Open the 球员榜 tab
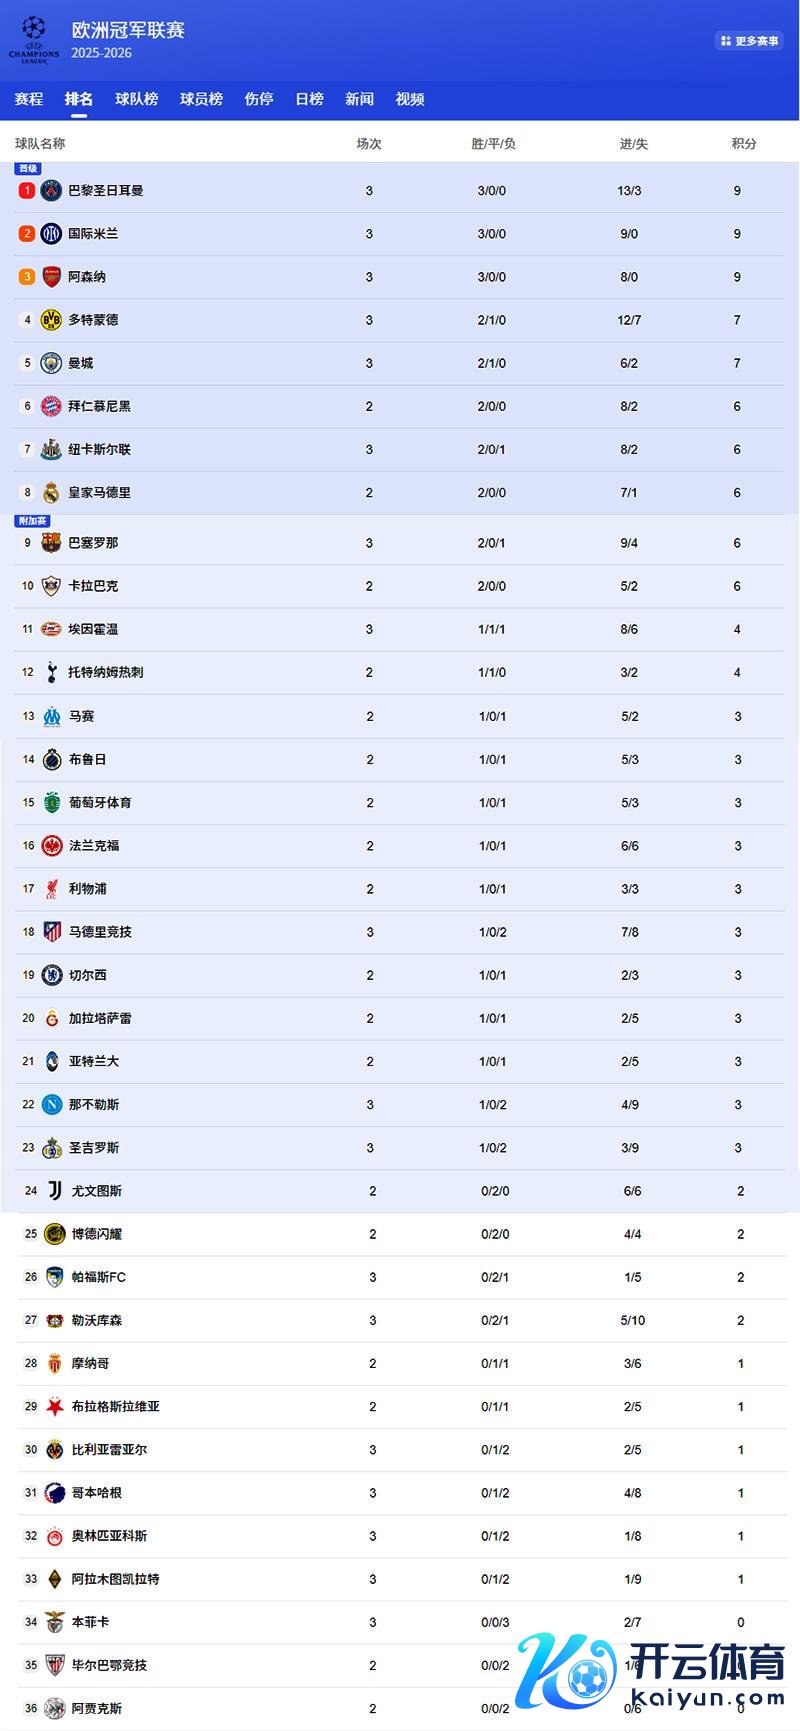Viewport: 800px width, 1731px height. pyautogui.click(x=201, y=99)
